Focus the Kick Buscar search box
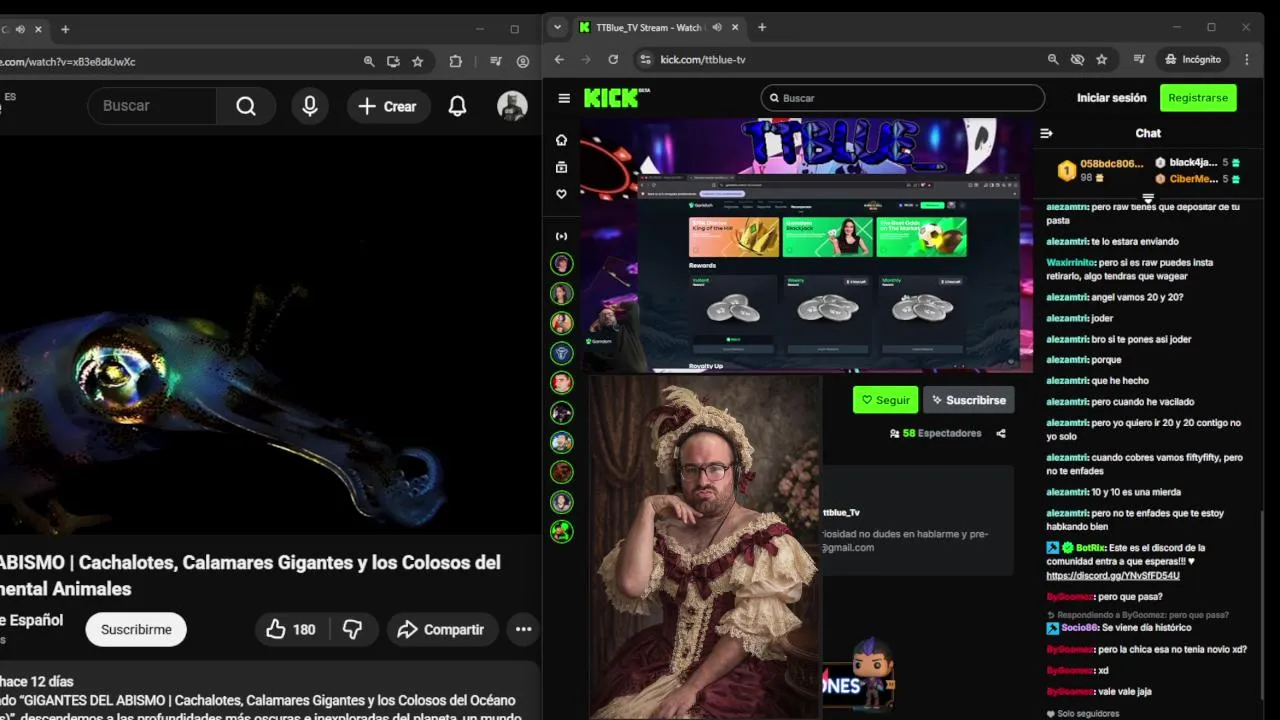The height and width of the screenshot is (720, 1280). point(902,98)
